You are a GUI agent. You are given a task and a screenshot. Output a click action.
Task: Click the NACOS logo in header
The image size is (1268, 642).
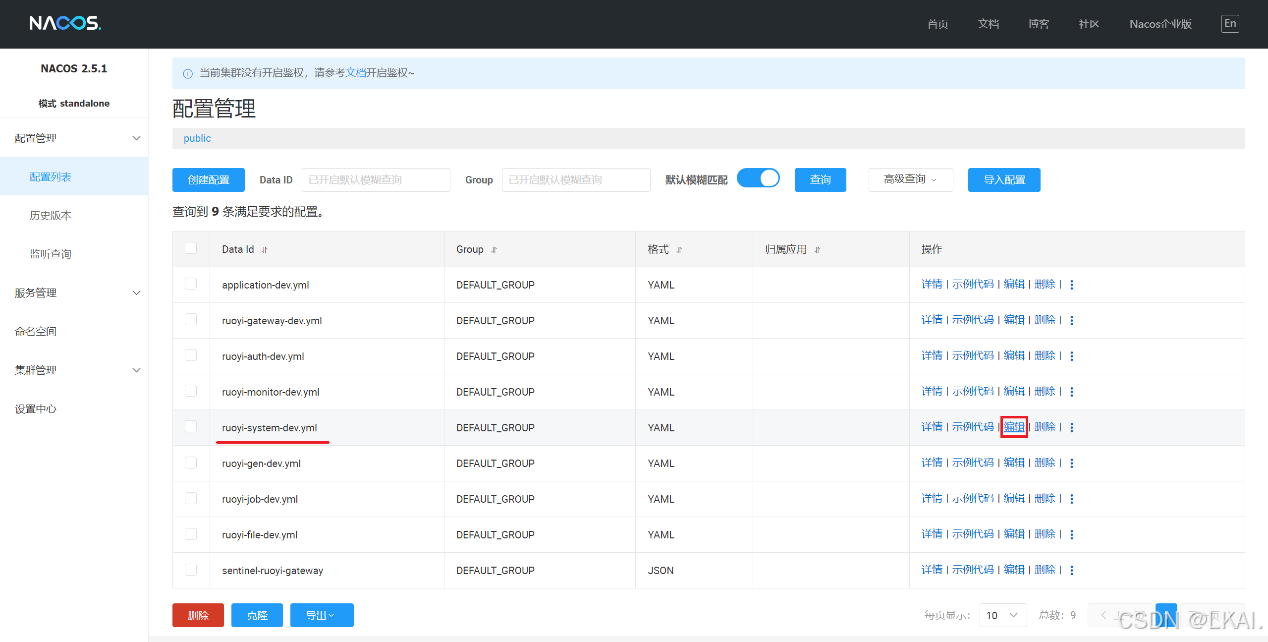click(x=64, y=23)
